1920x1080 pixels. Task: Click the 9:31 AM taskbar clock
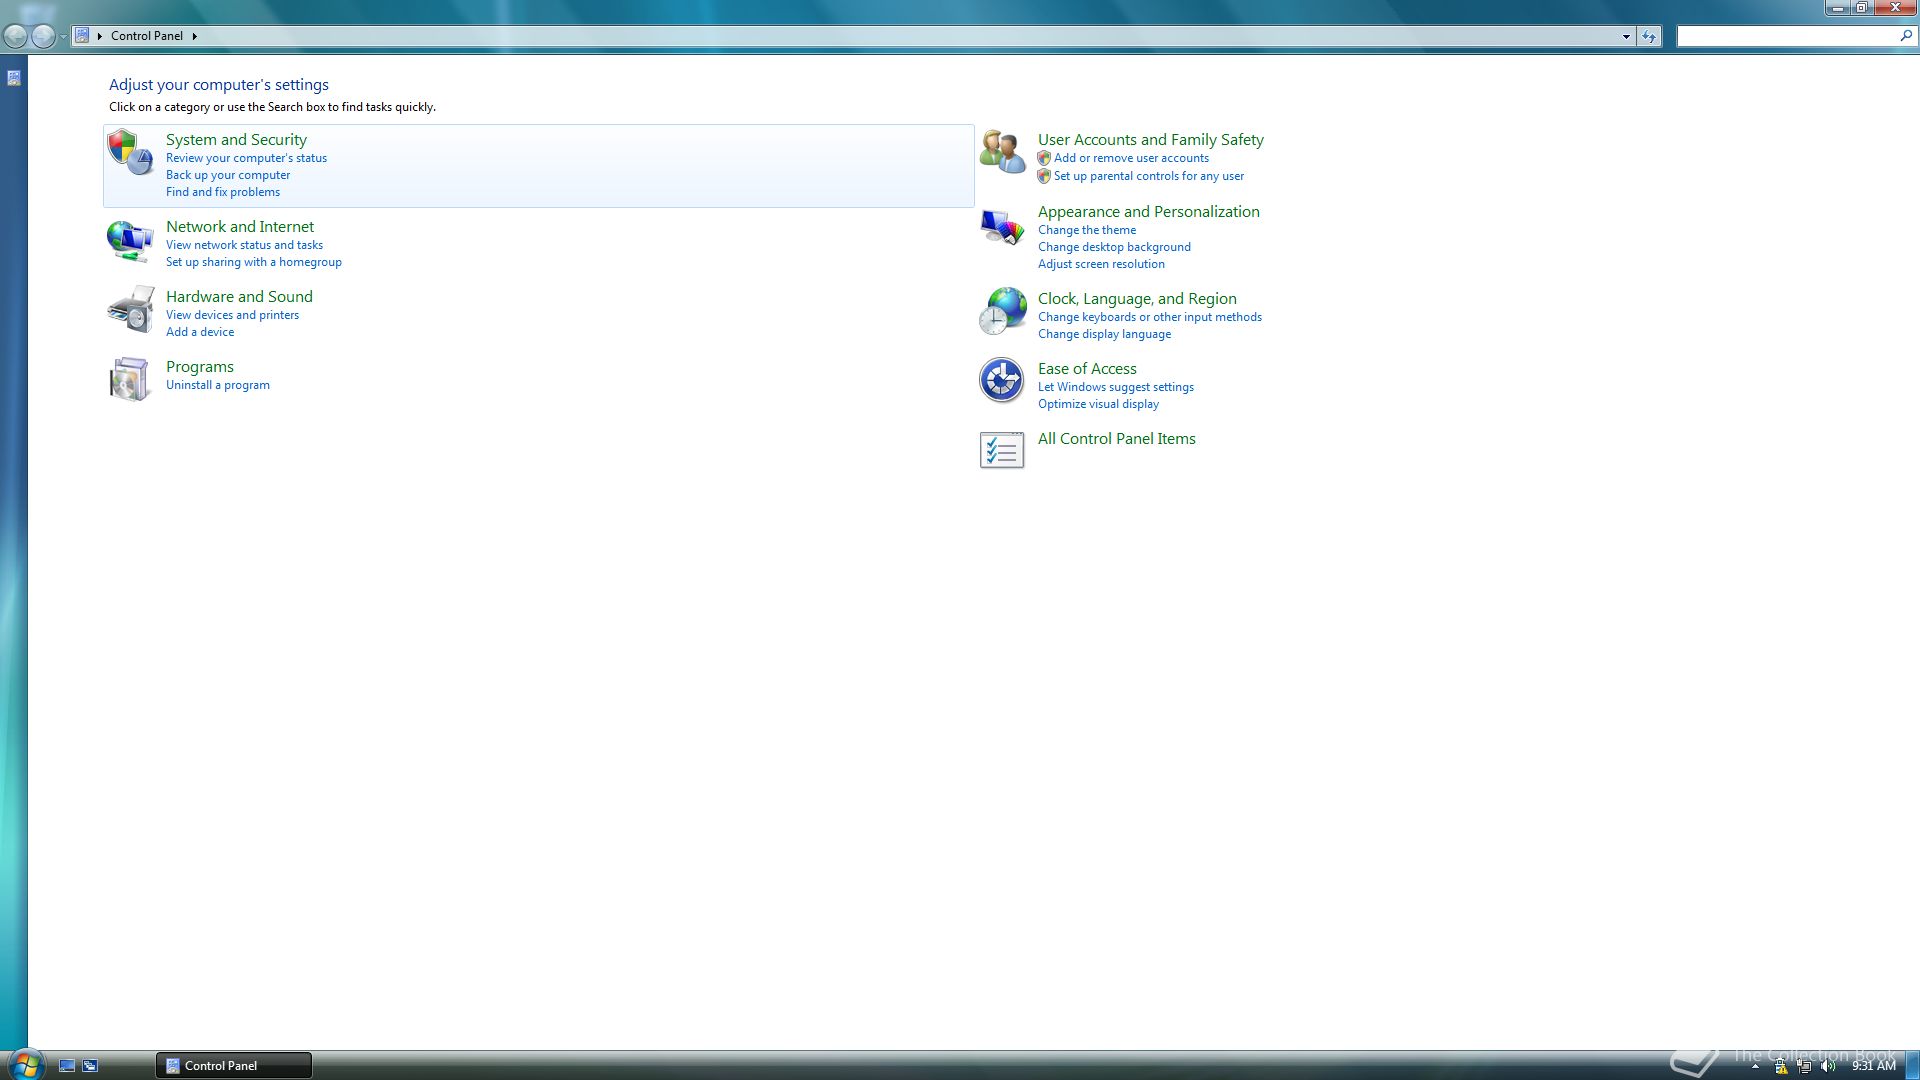click(x=1873, y=1066)
